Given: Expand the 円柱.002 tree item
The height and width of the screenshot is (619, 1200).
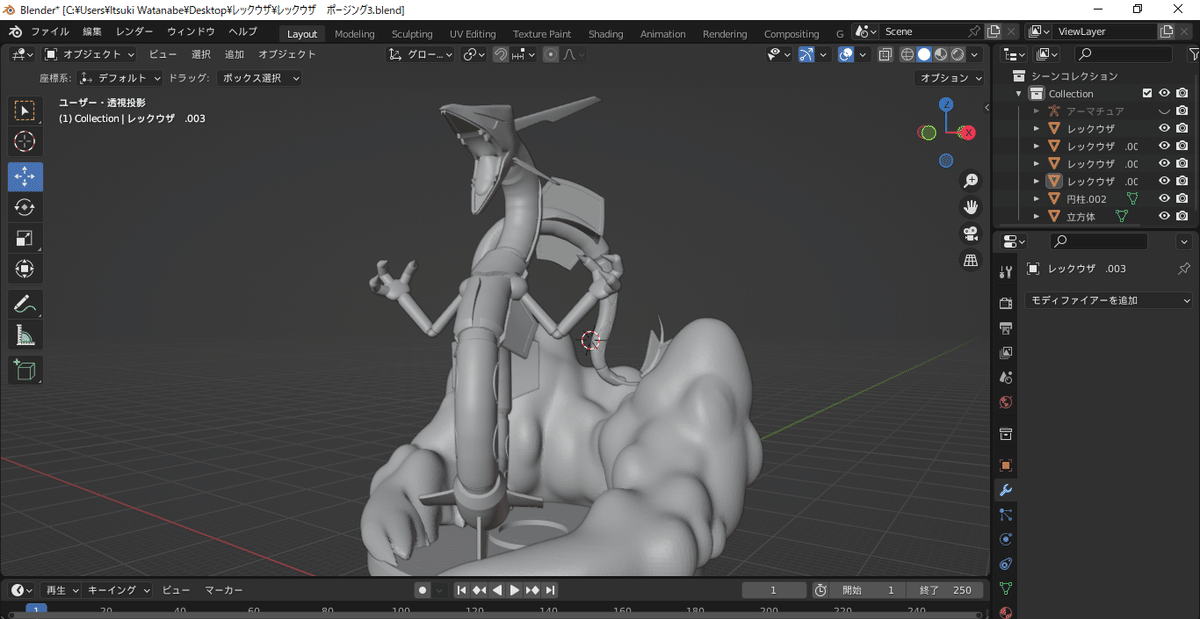Looking at the screenshot, I should 1037,199.
